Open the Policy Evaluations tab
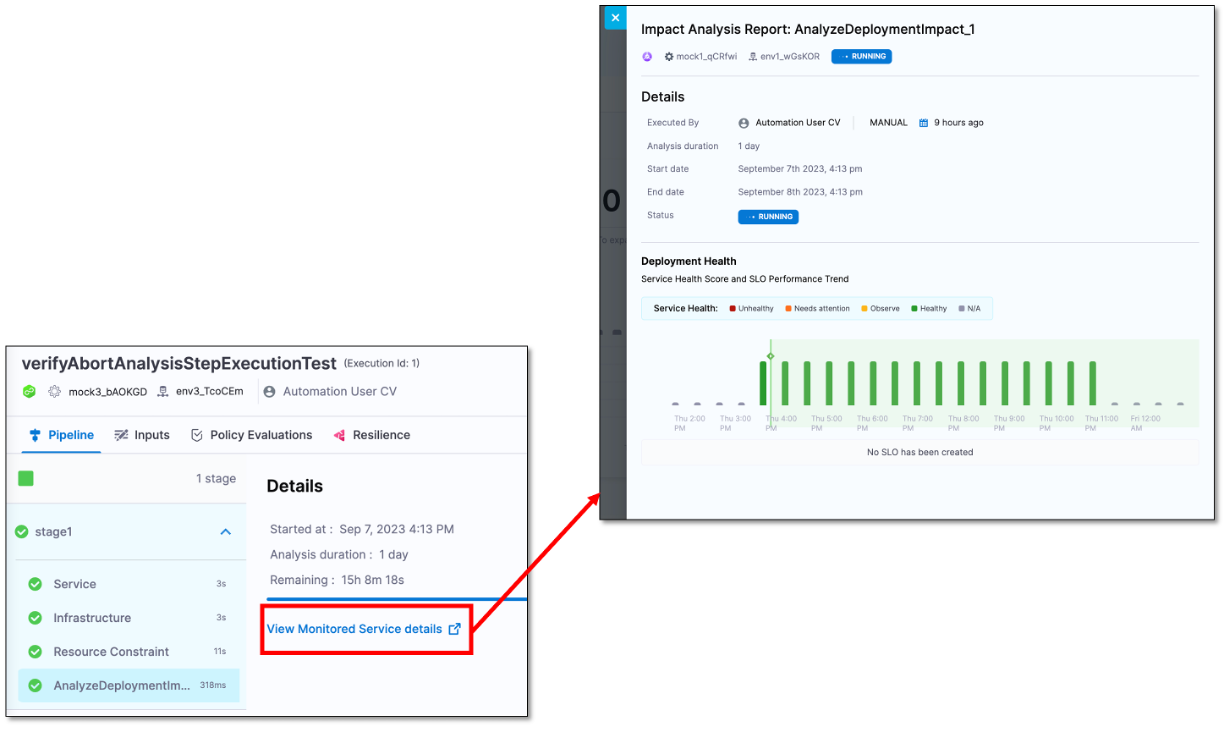 (251, 435)
